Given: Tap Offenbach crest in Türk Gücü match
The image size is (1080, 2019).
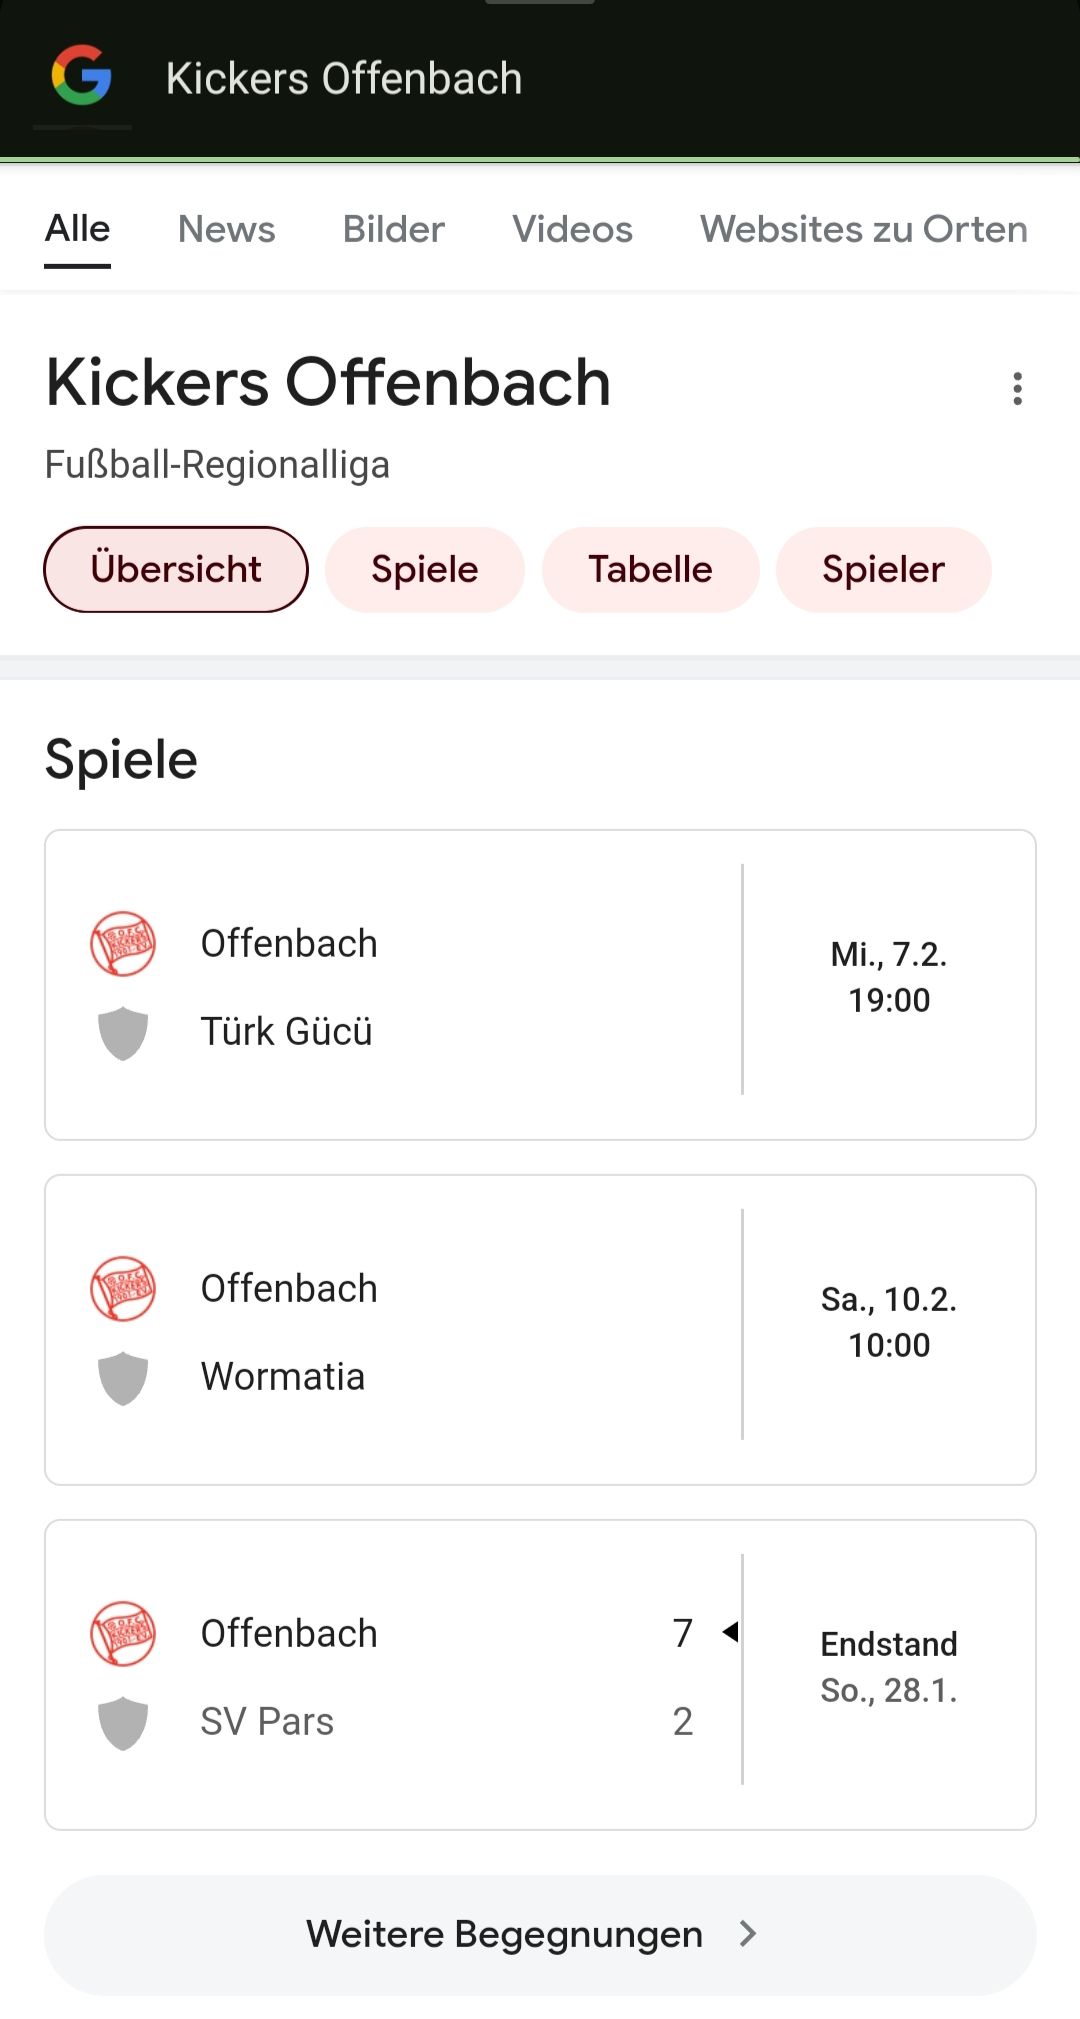Looking at the screenshot, I should (x=123, y=943).
